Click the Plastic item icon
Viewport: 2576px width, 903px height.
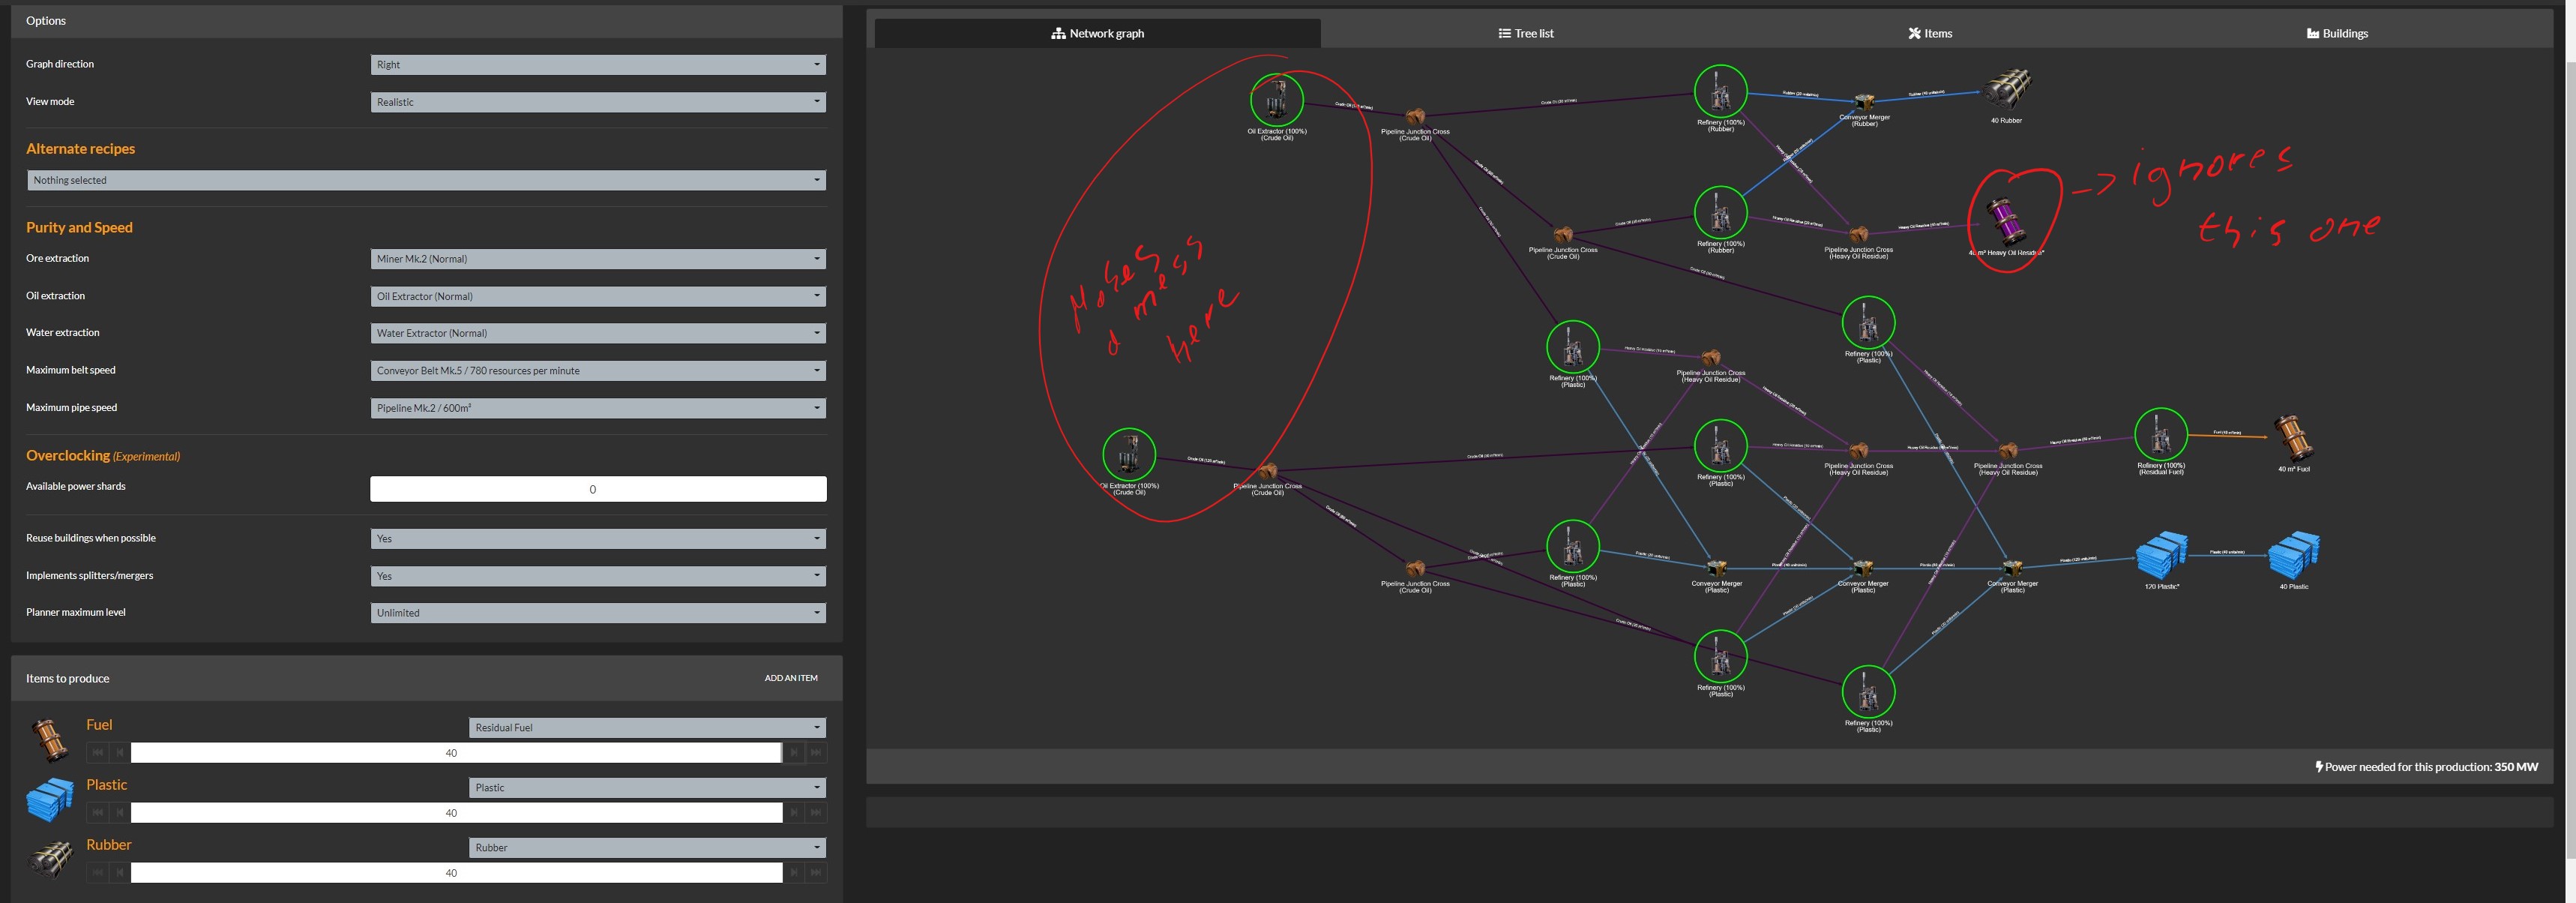50,800
